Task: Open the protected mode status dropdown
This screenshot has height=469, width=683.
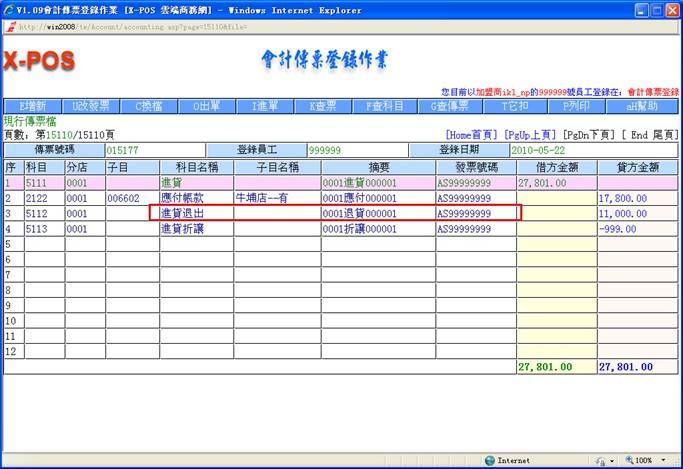Action: tap(614, 461)
